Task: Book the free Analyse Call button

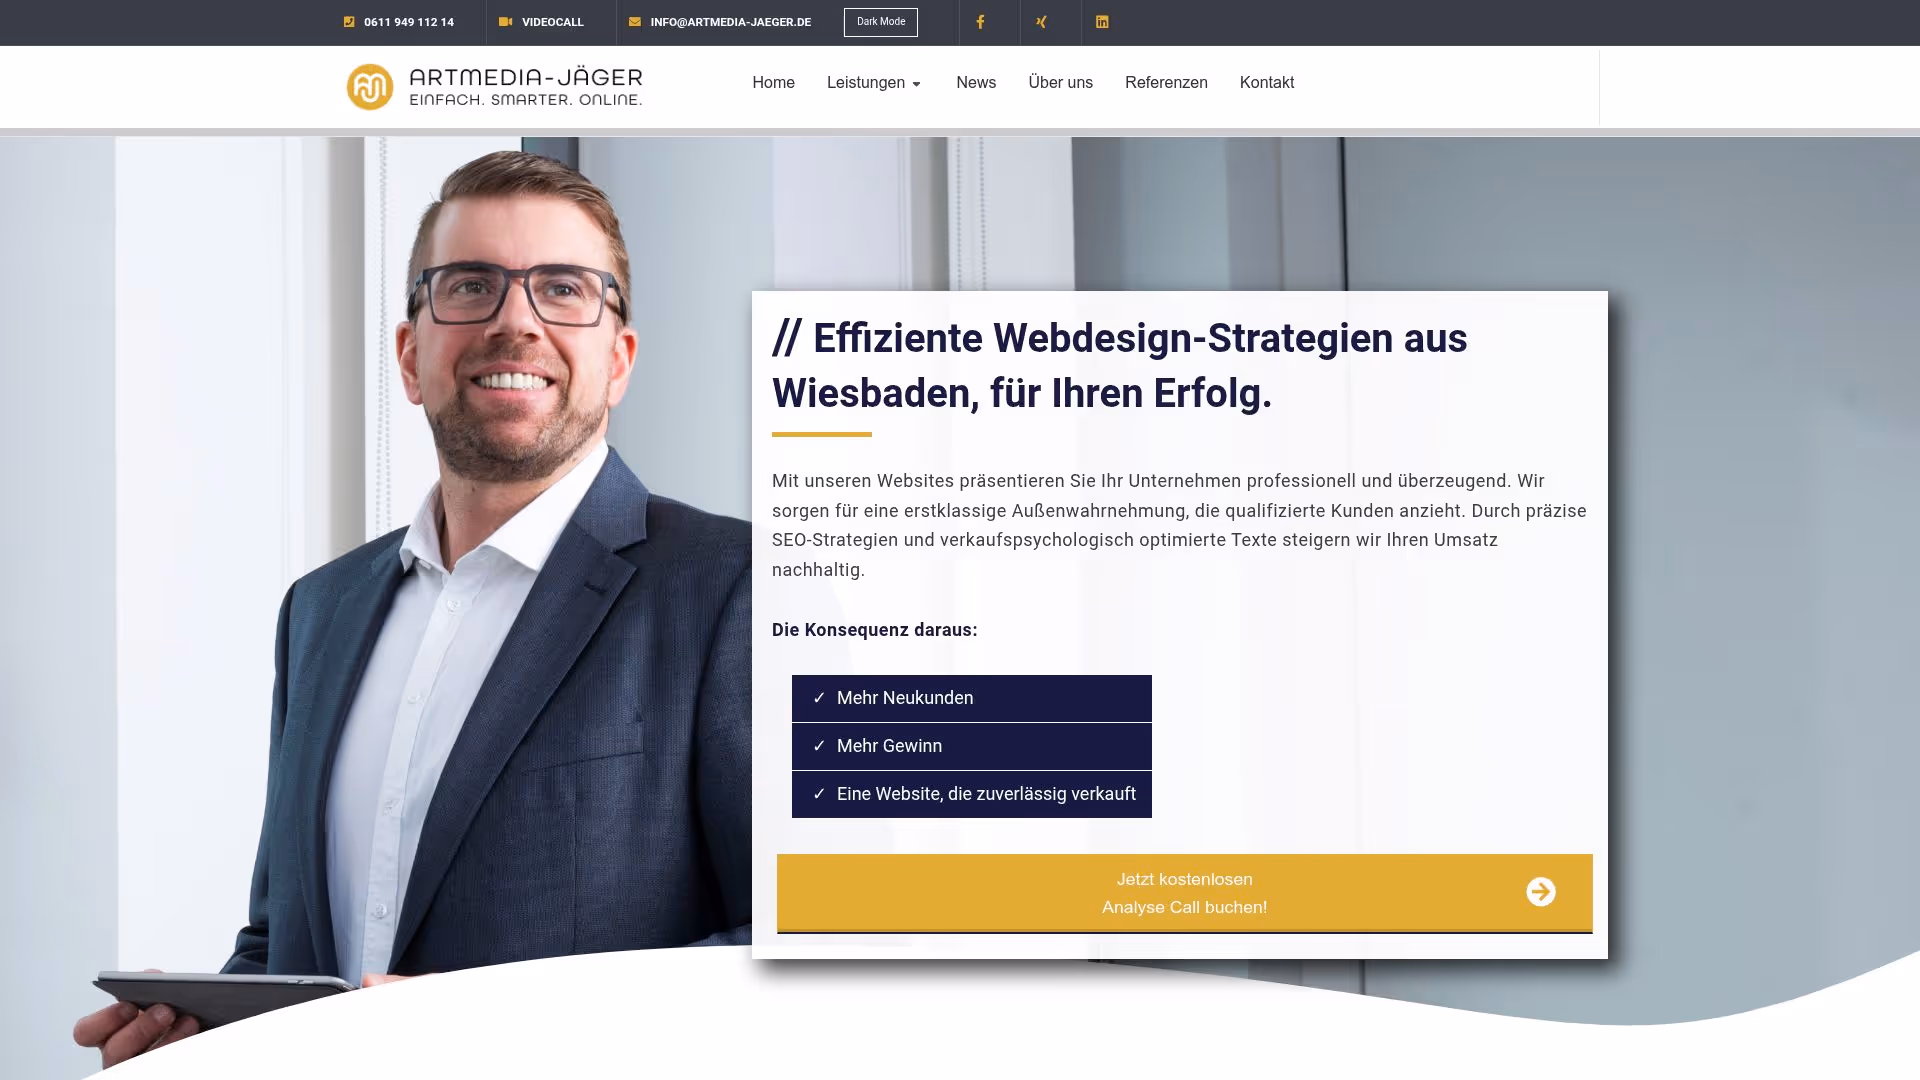Action: 1184,893
